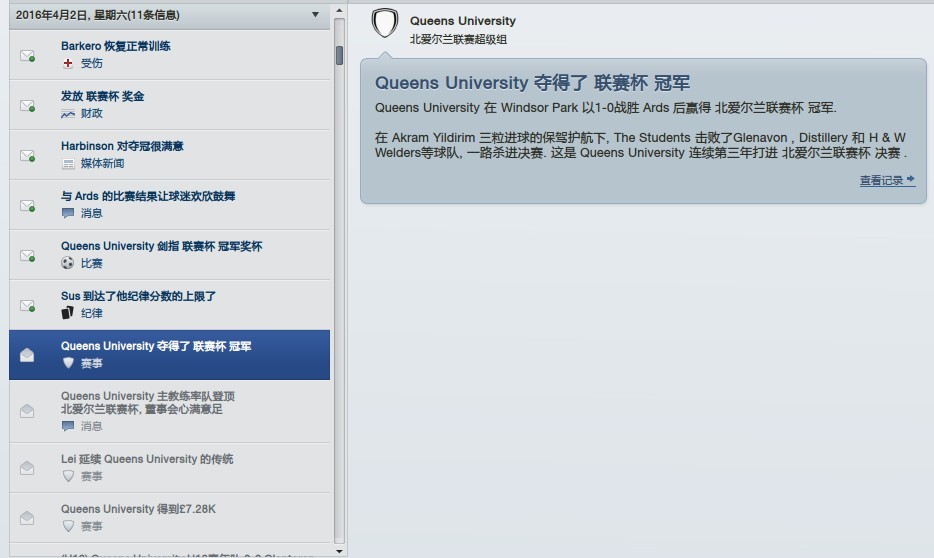Click the red cross injury icon
Screen dimensions: 934x558
pyautogui.click(x=68, y=63)
